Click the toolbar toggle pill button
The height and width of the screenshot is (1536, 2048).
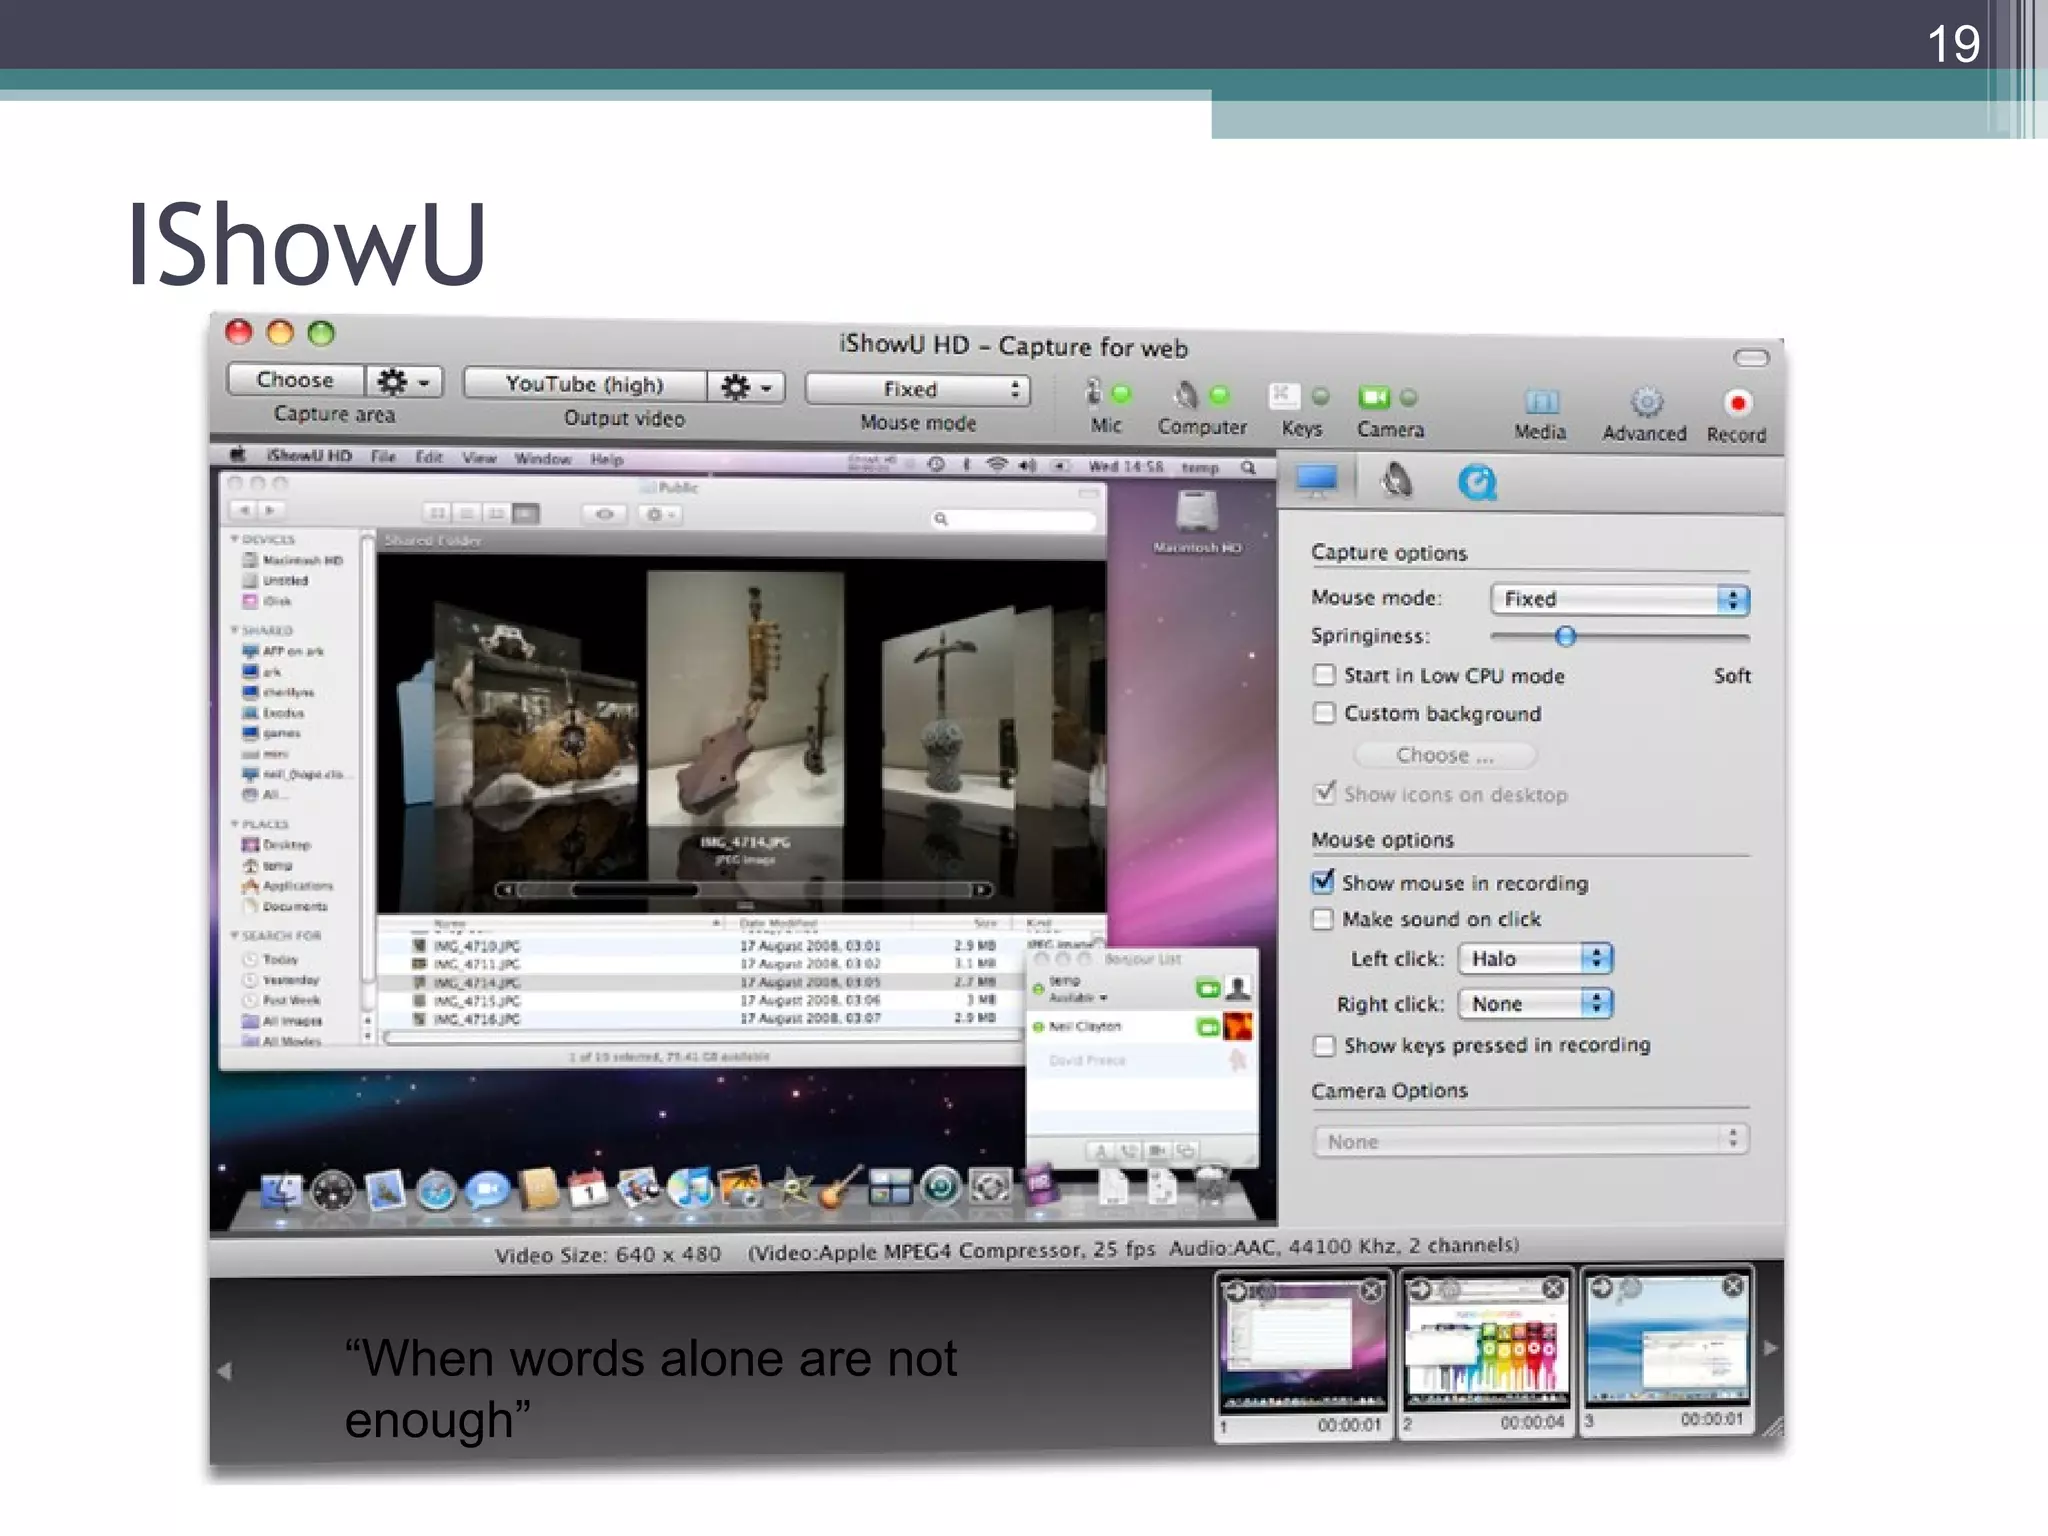click(x=1751, y=358)
